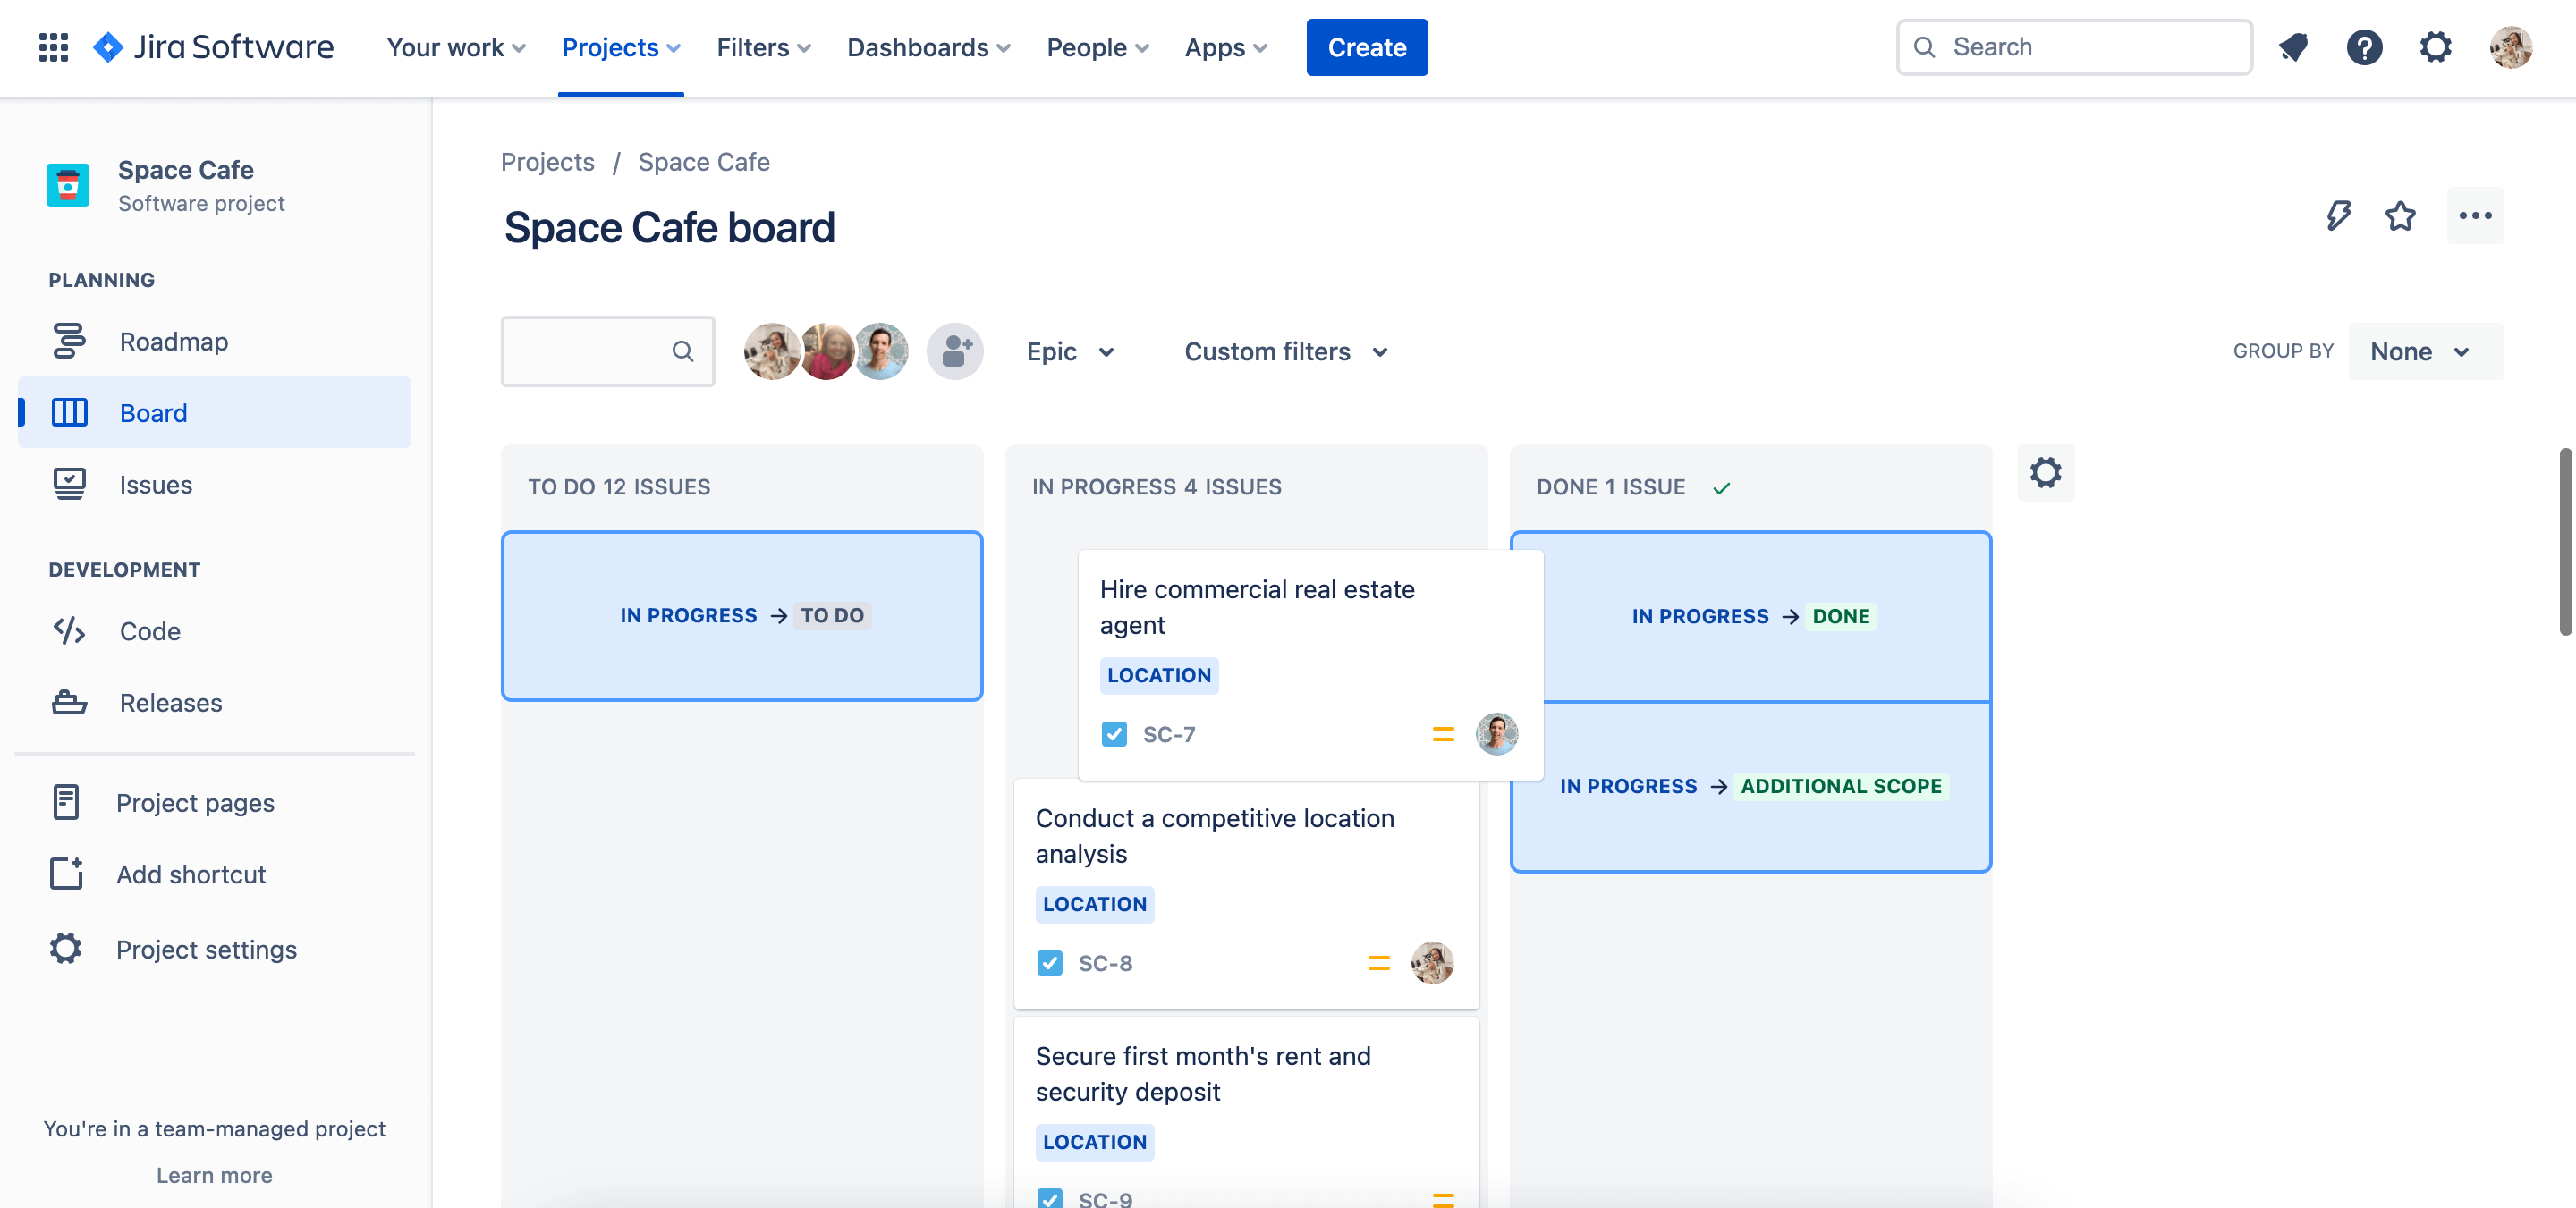Click the Code development icon
This screenshot has width=2576, height=1208.
65,629
